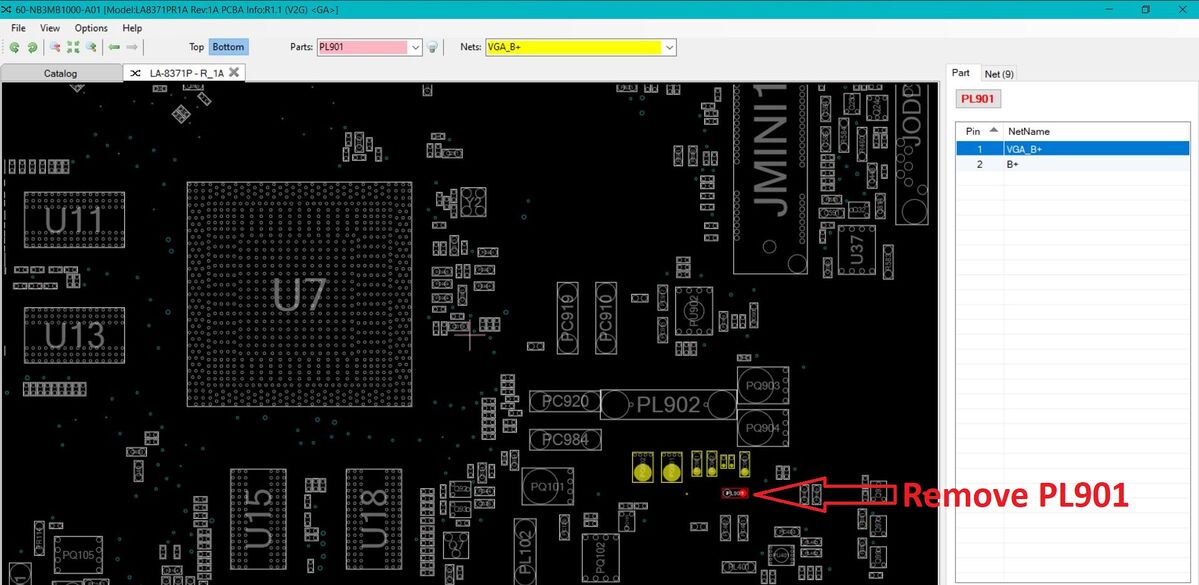
Task: Switch board view to Bottom side
Action: (228, 47)
